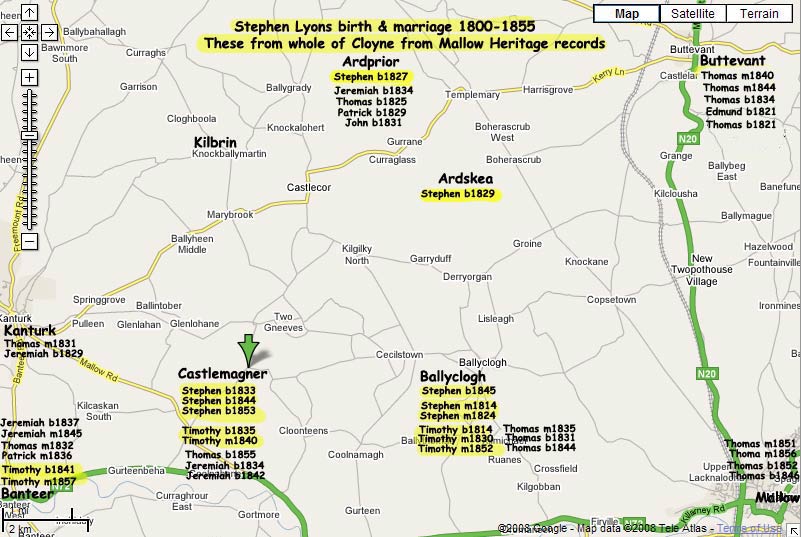Screen dimensions: 802x537
Task: Click the center return-to-last-result button
Action: pyautogui.click(x=29, y=32)
